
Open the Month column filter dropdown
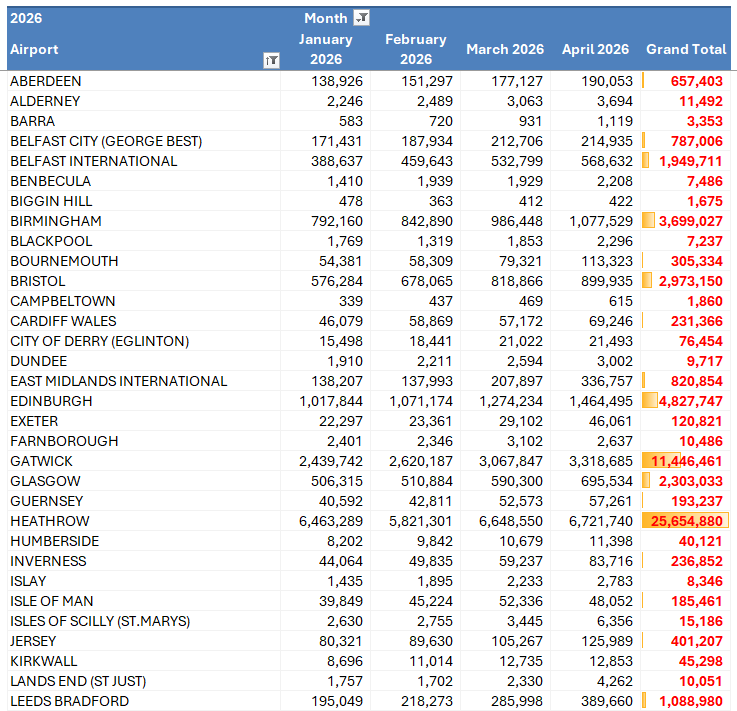pyautogui.click(x=361, y=18)
